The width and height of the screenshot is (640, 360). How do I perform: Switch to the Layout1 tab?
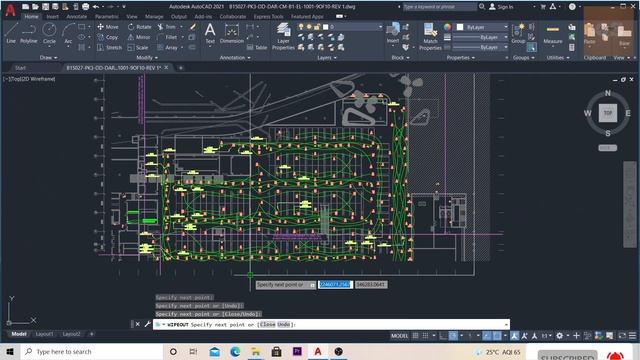pos(44,334)
